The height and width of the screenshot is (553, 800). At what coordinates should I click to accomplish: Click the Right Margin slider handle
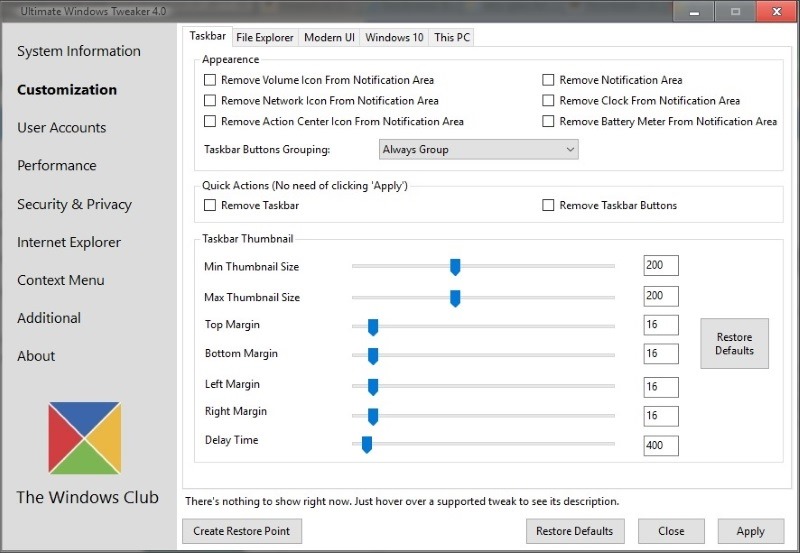pos(373,416)
